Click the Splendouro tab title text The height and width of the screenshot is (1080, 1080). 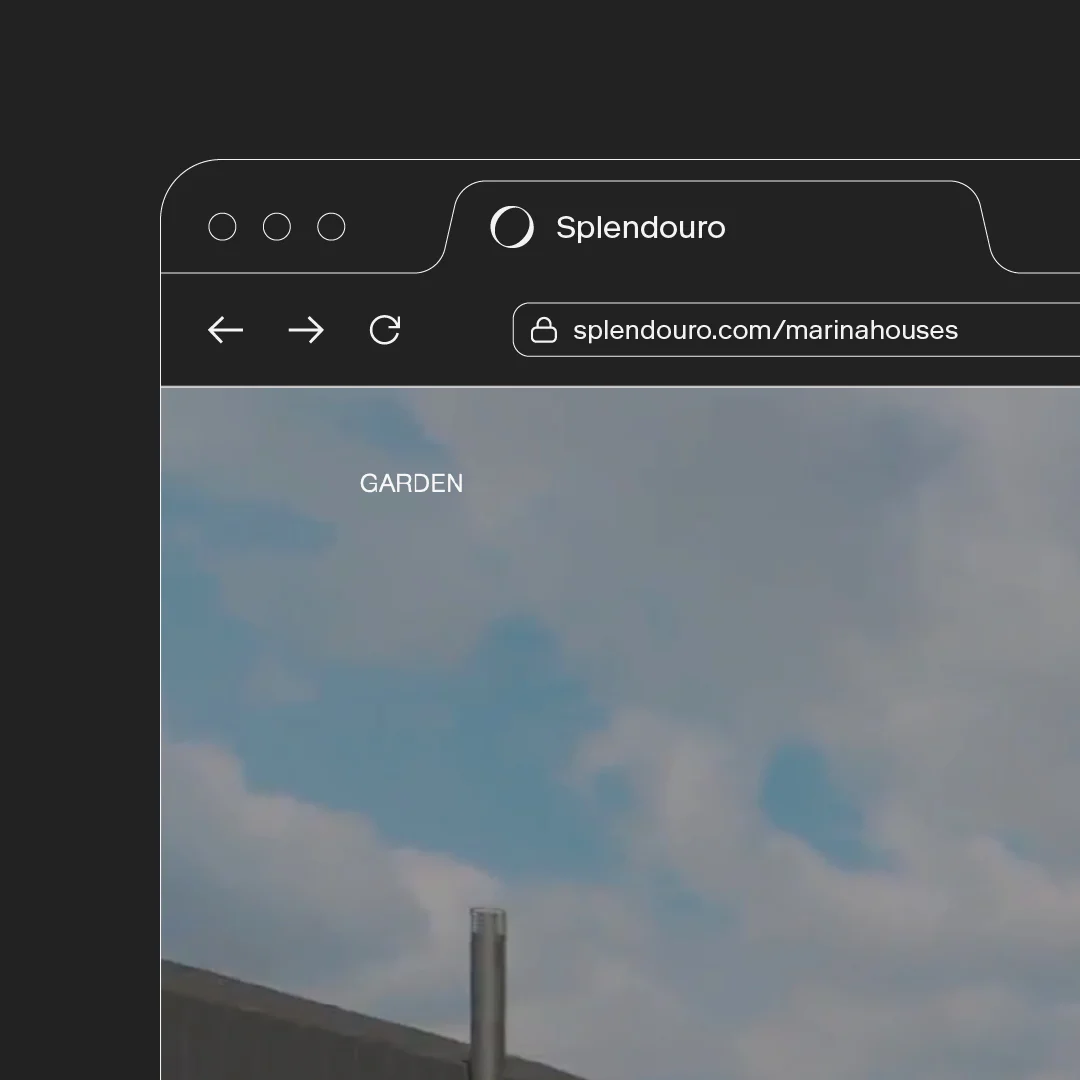pos(640,227)
